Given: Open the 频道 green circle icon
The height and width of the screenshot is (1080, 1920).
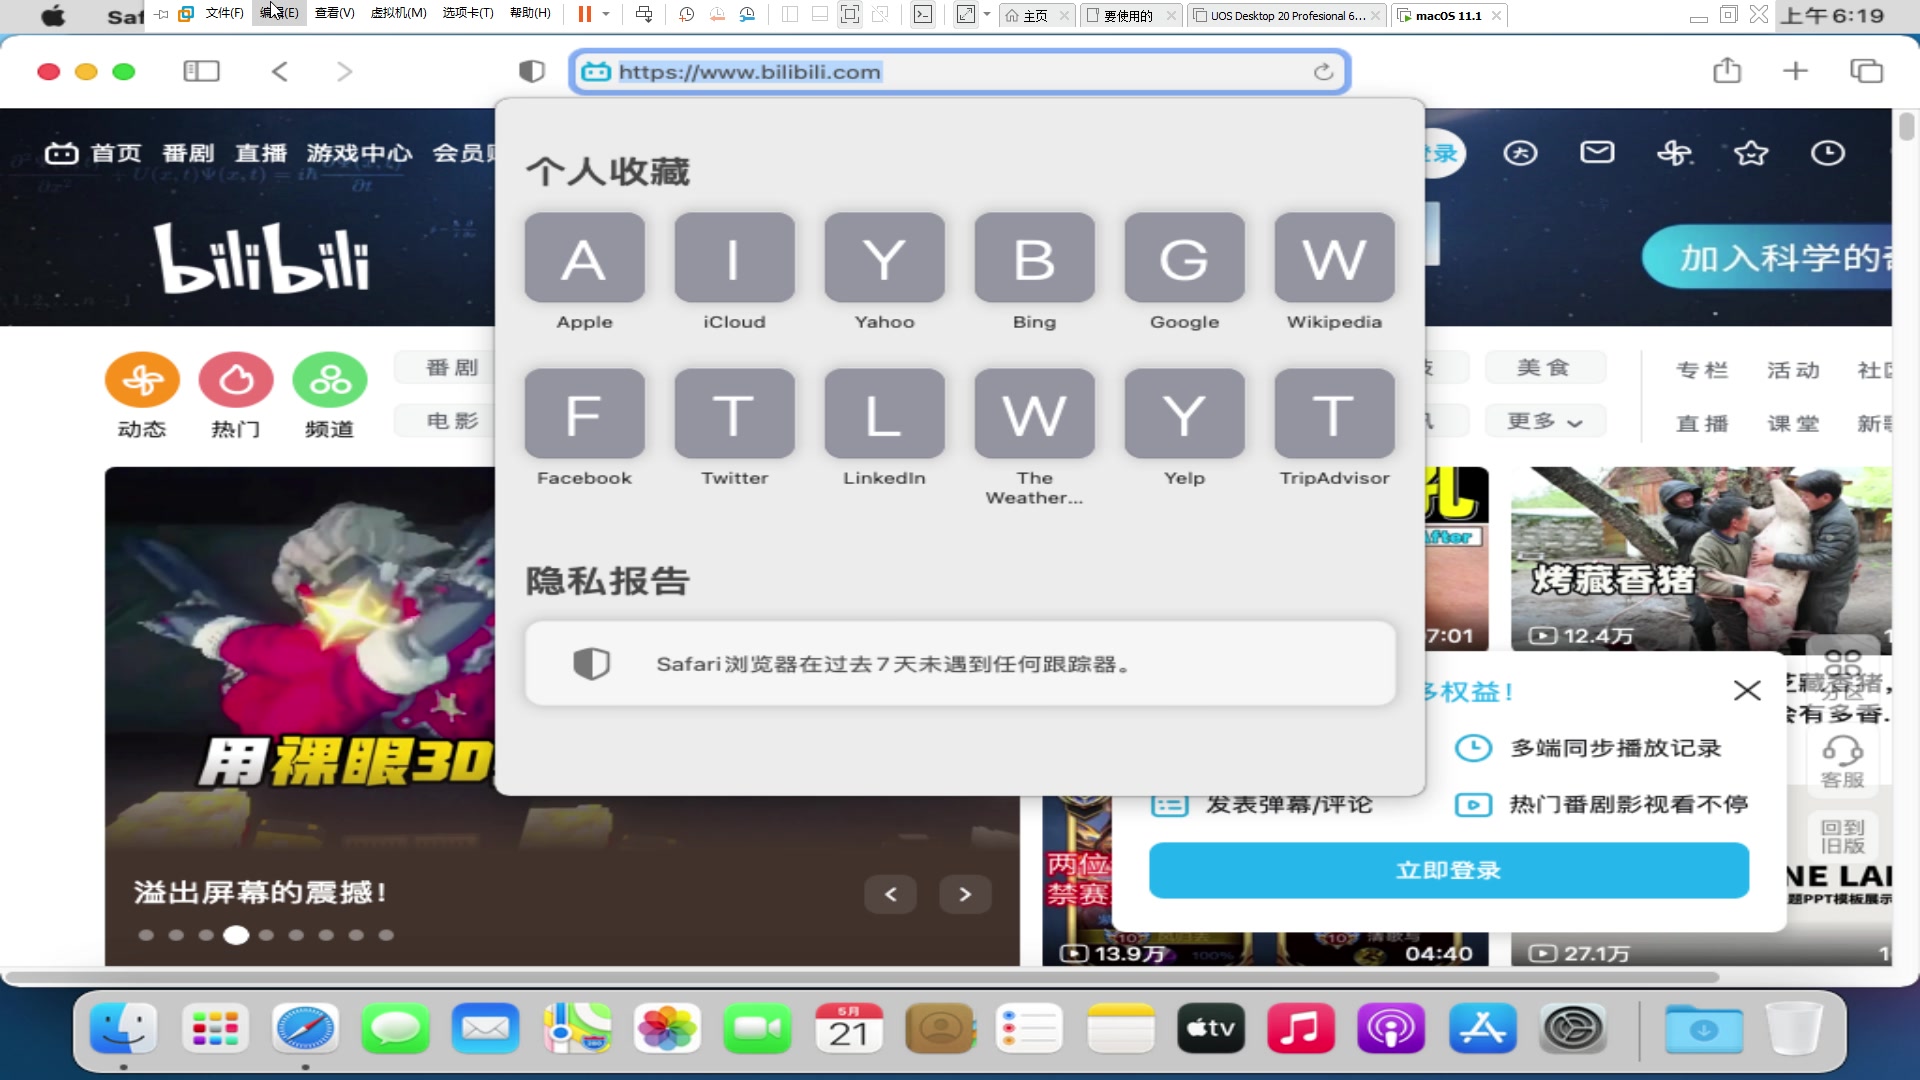Looking at the screenshot, I should point(330,380).
